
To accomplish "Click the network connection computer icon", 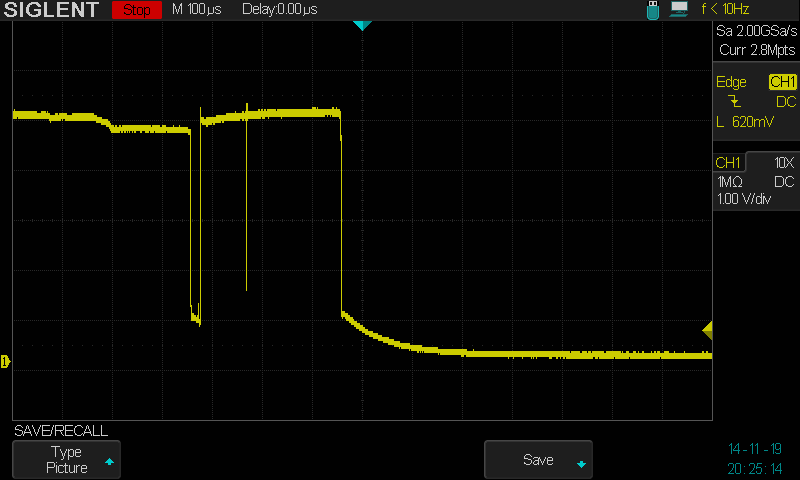I will tap(680, 10).
